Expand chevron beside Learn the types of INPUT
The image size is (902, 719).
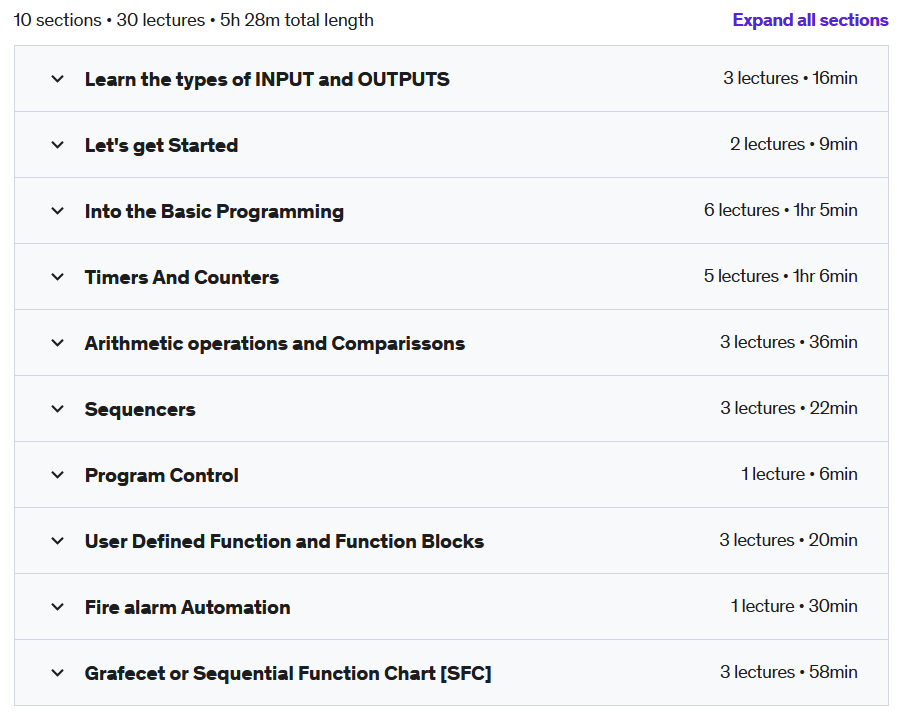(58, 79)
